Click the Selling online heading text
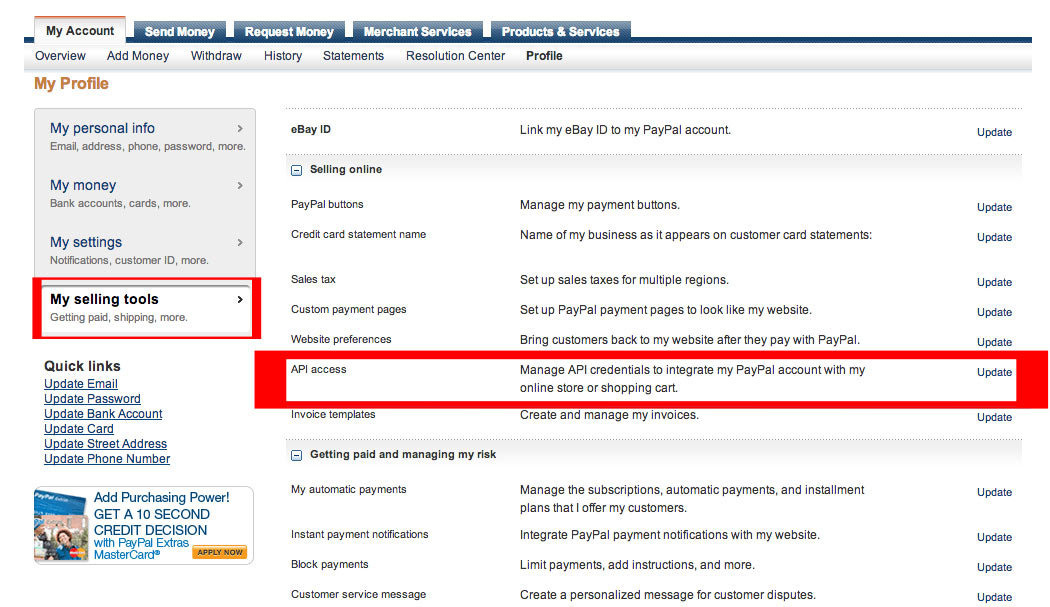 (x=346, y=170)
